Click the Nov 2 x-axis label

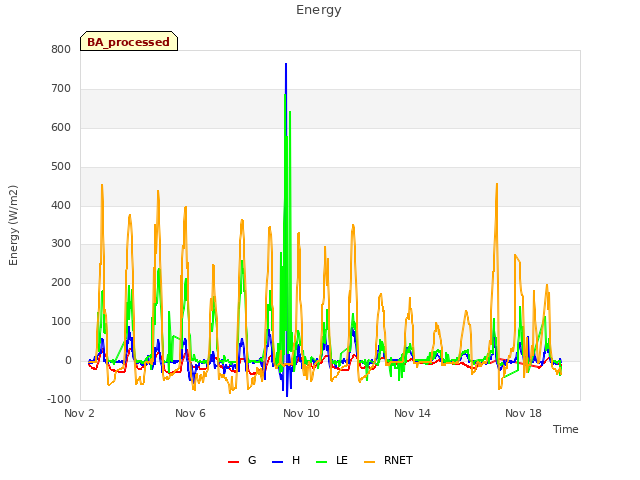click(x=79, y=413)
